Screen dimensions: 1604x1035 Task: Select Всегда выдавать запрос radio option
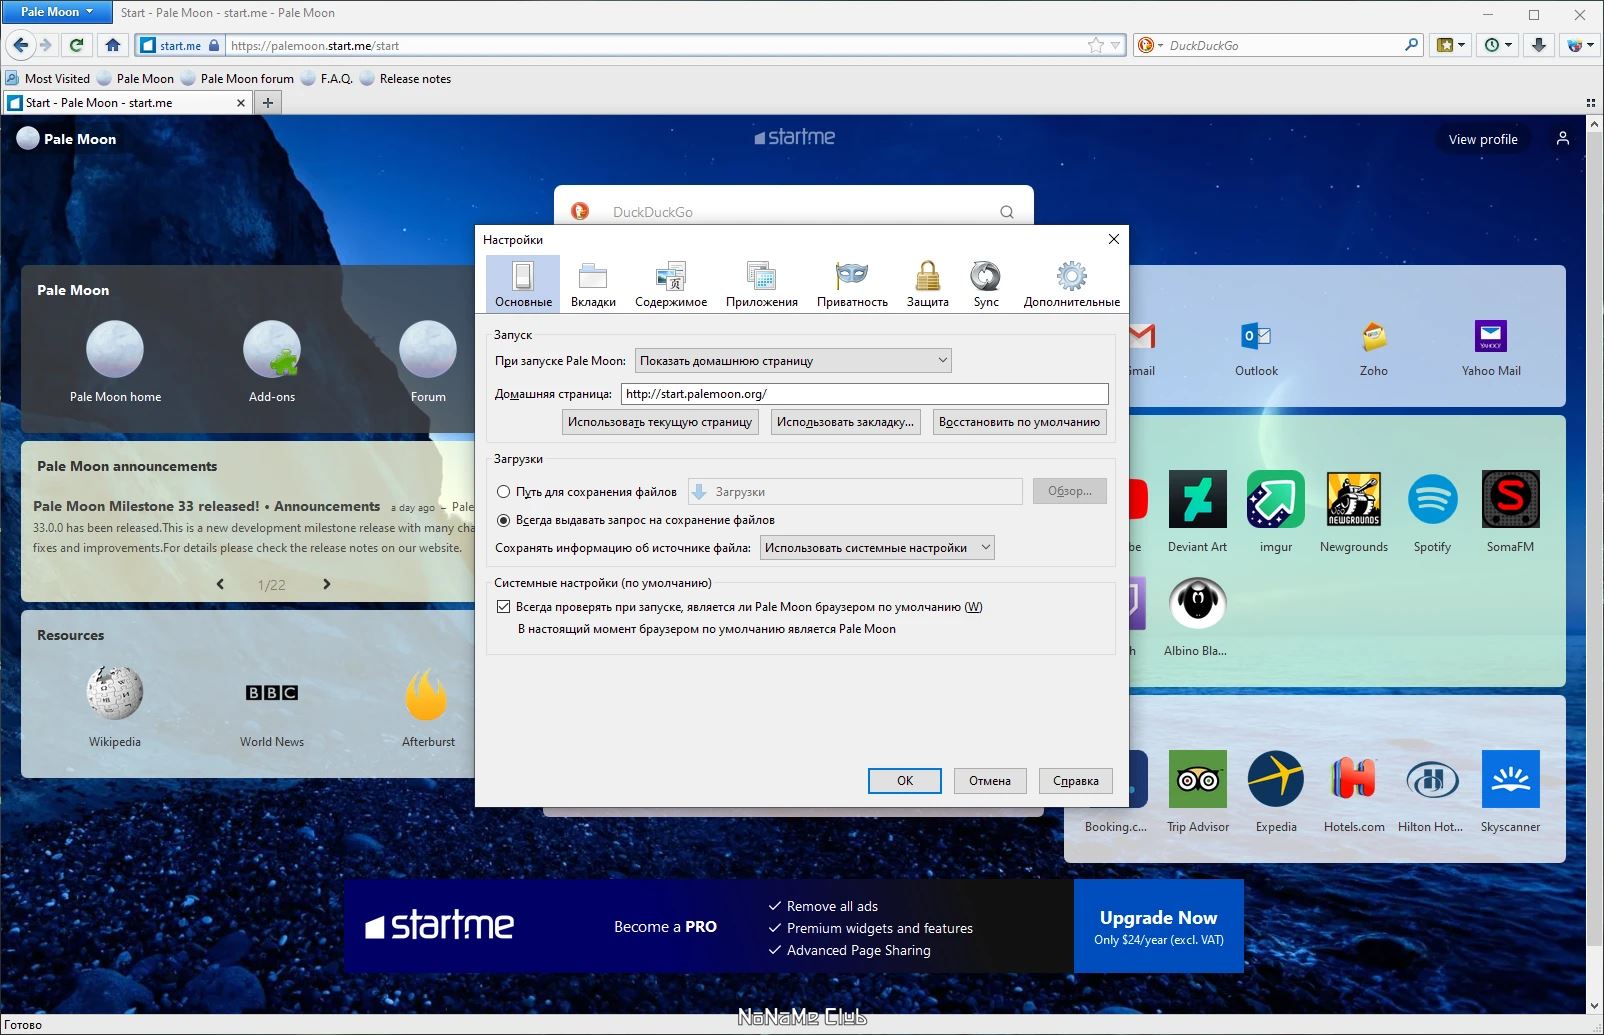pyautogui.click(x=504, y=520)
